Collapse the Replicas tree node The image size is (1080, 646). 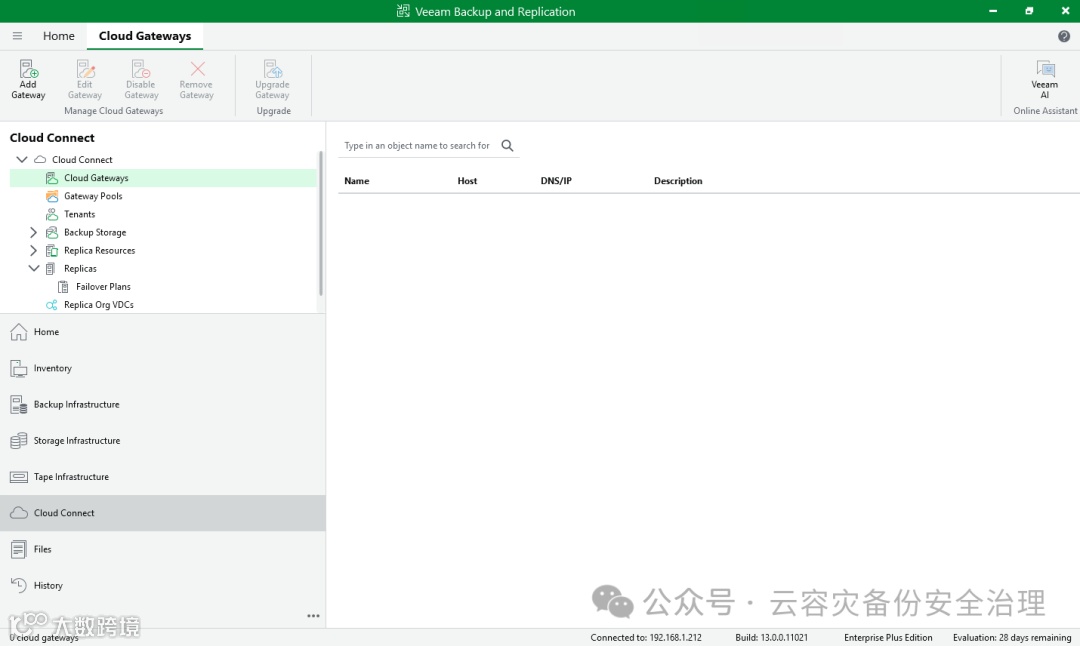coord(34,269)
